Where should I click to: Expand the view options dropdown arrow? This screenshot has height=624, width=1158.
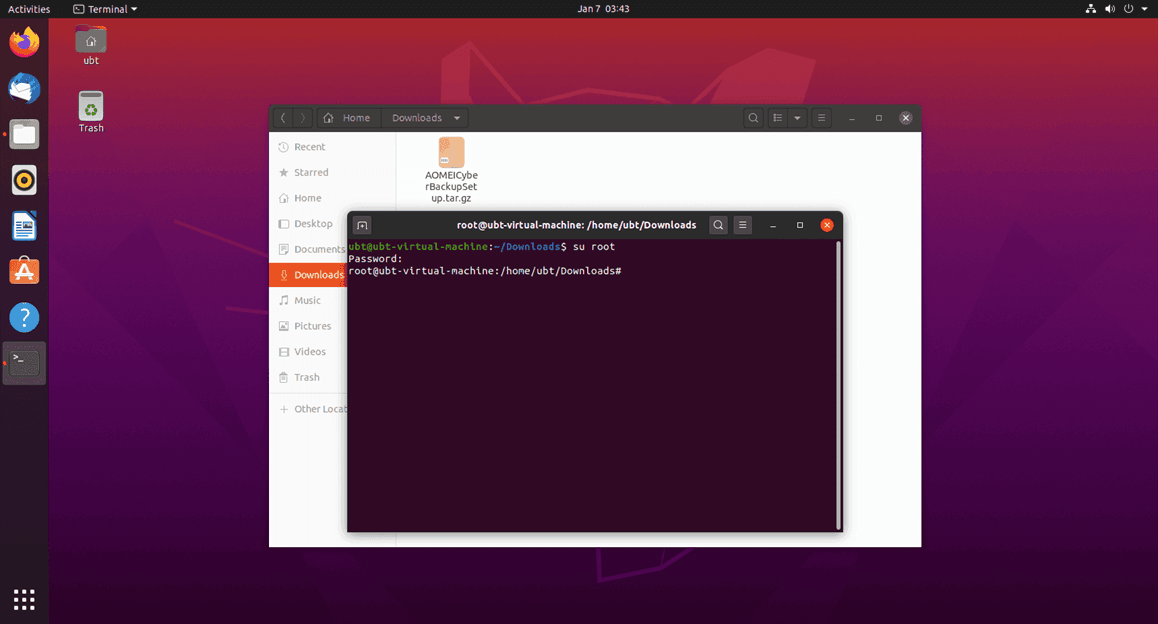point(797,118)
